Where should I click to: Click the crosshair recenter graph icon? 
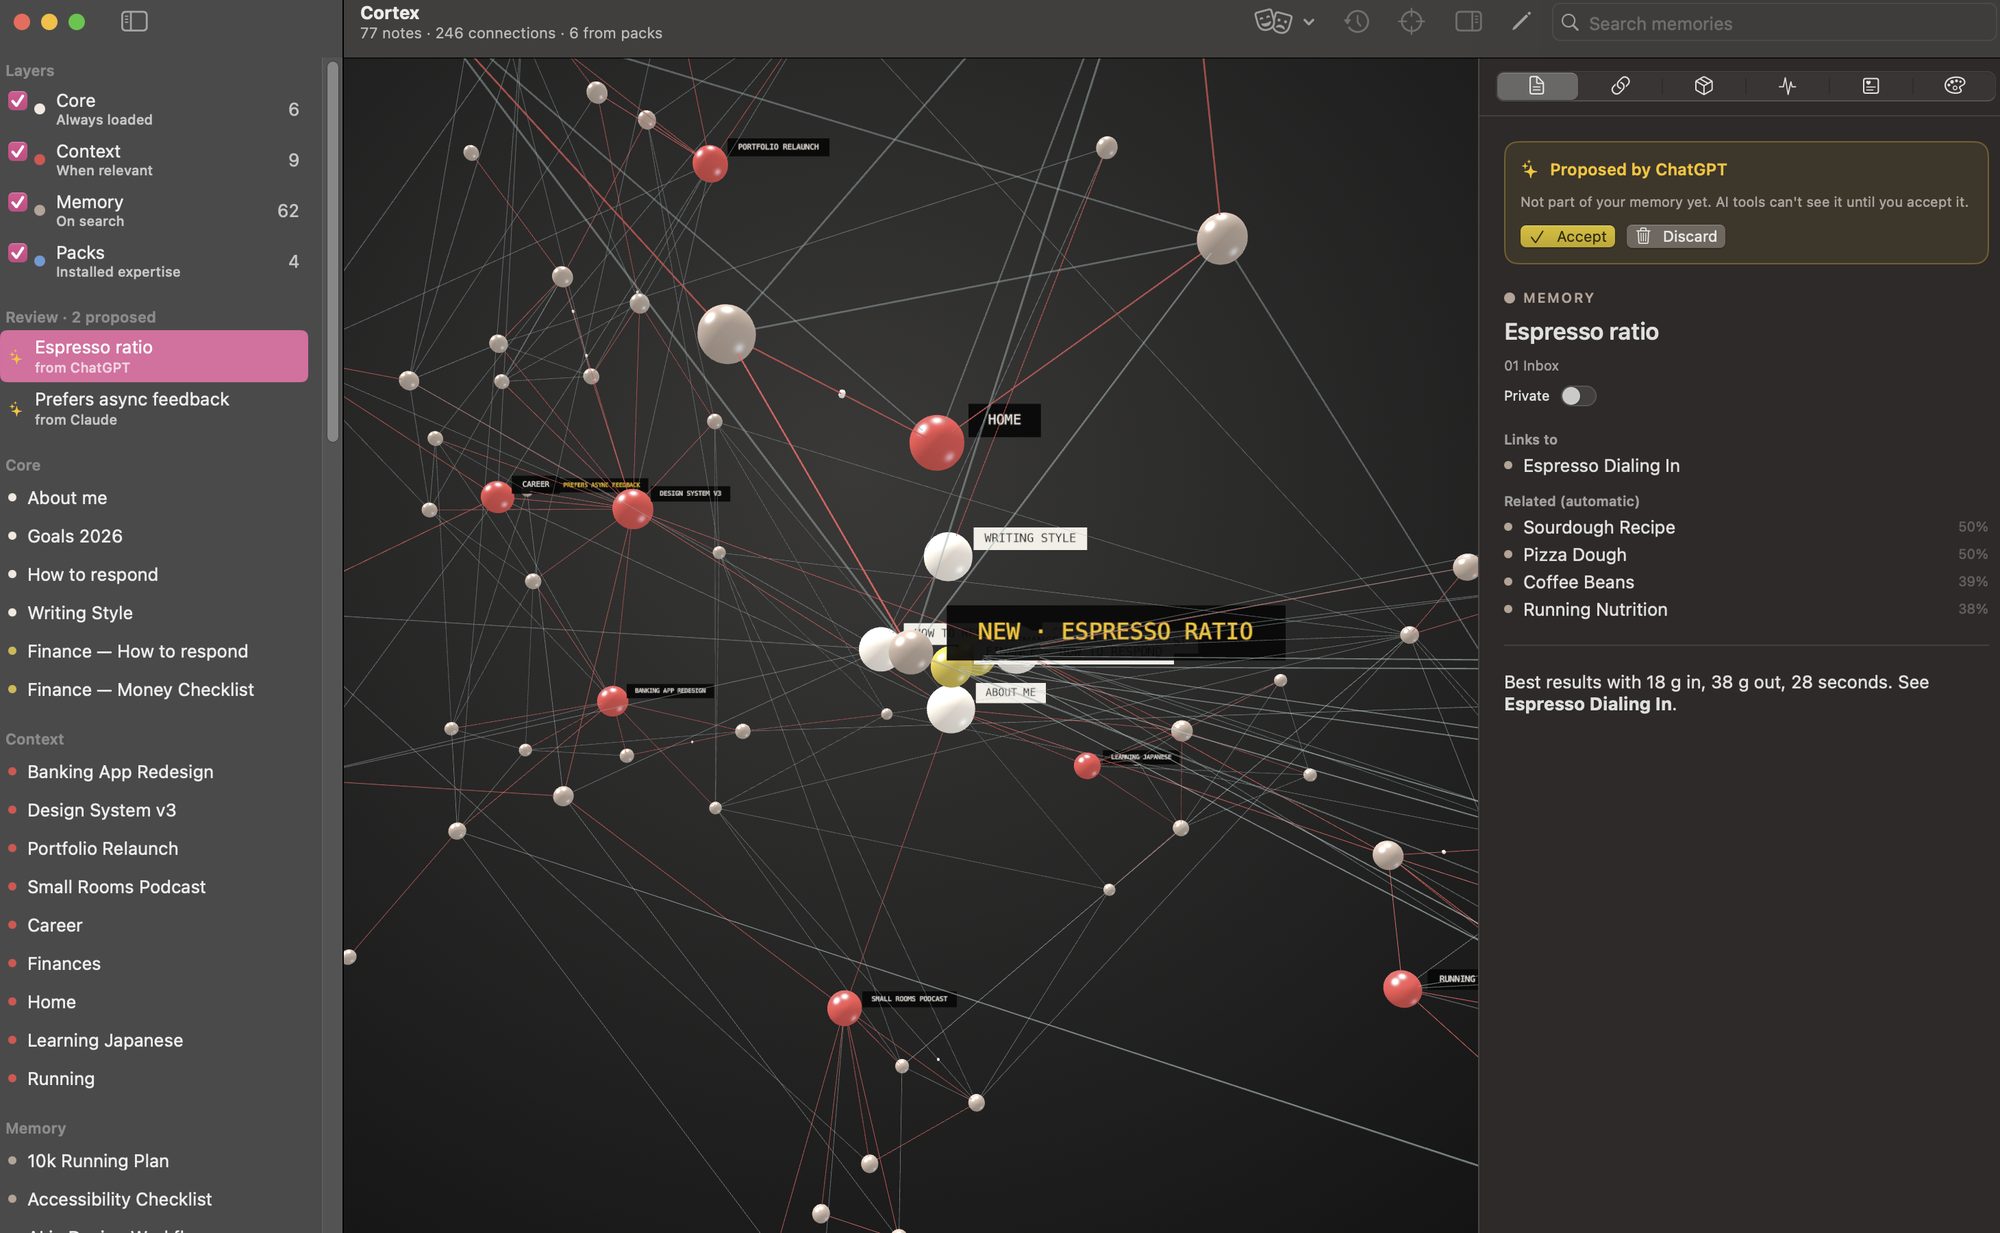coord(1411,21)
